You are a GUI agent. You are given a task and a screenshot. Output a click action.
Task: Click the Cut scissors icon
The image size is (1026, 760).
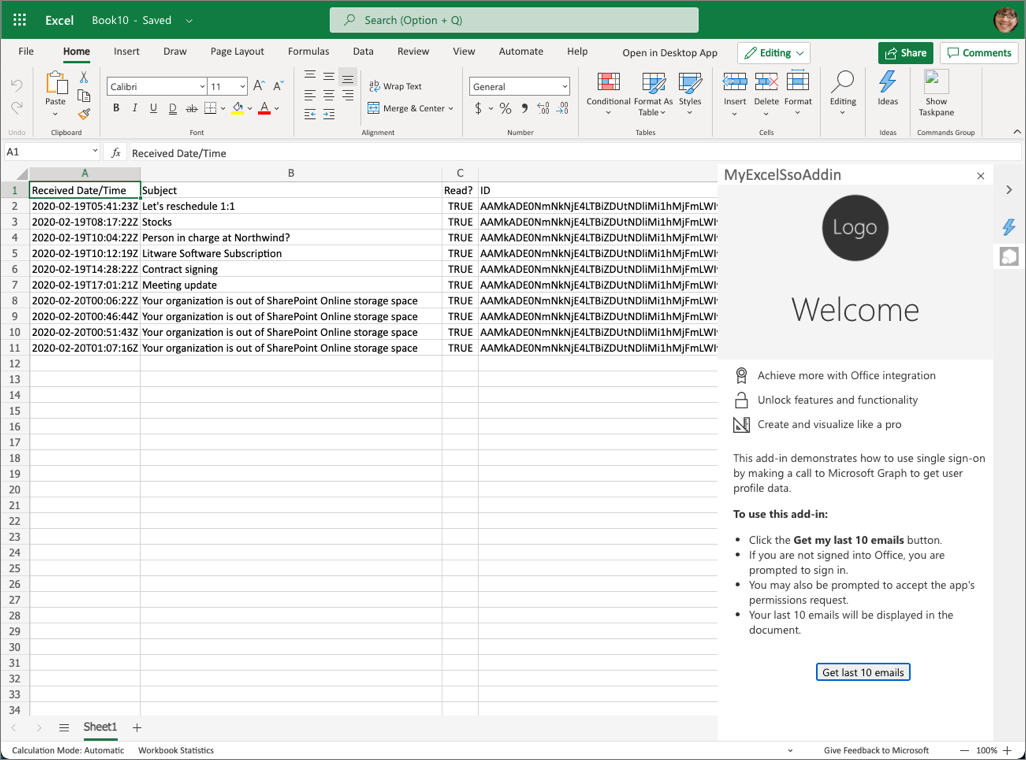tap(84, 77)
